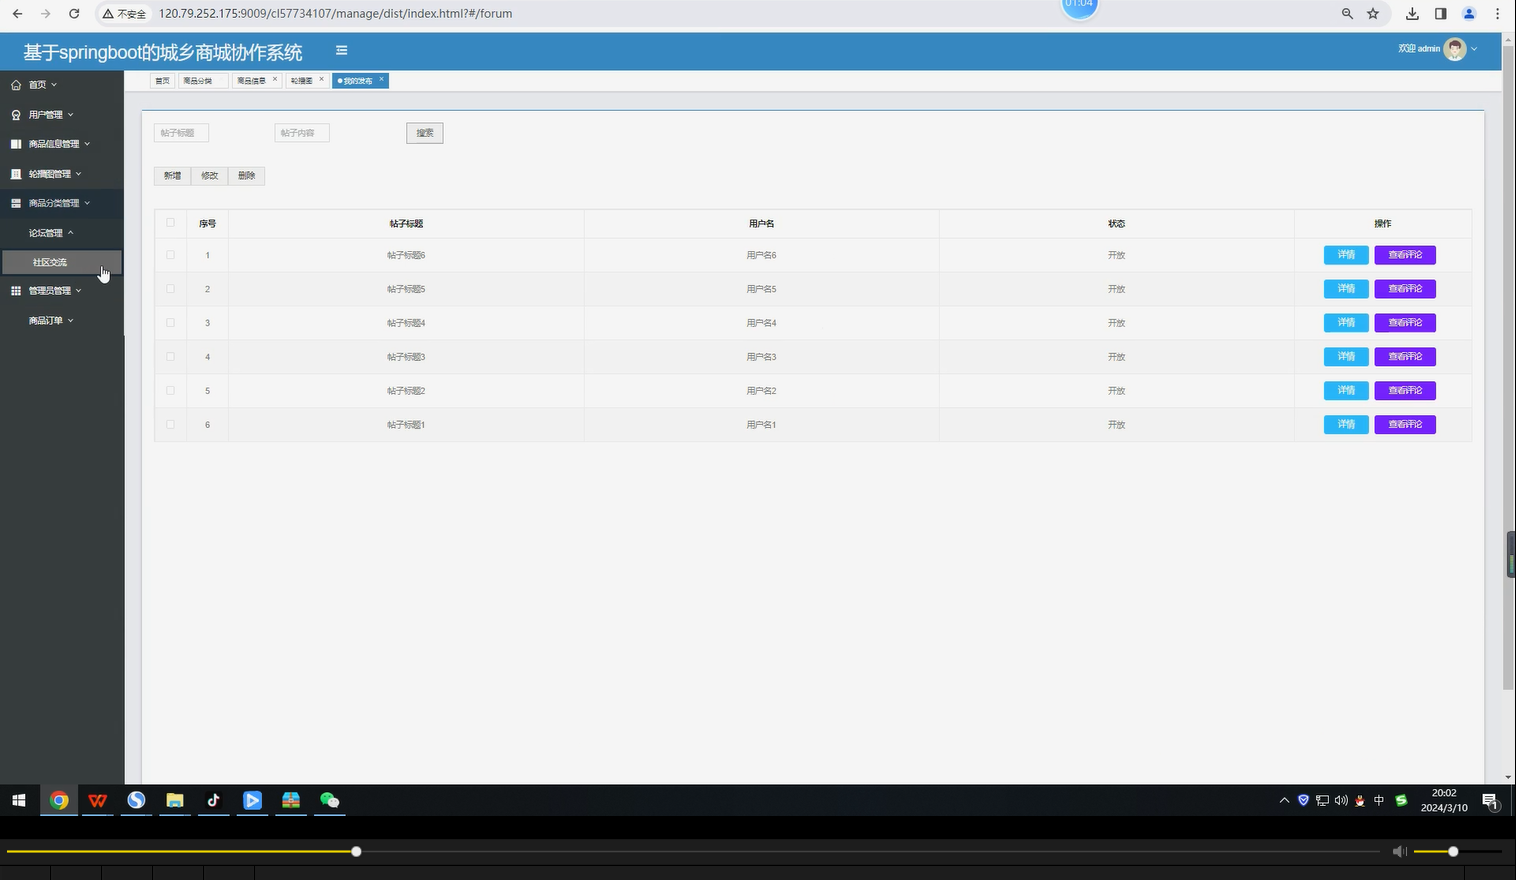
Task: Open Chrome profile icon
Action: point(1469,14)
